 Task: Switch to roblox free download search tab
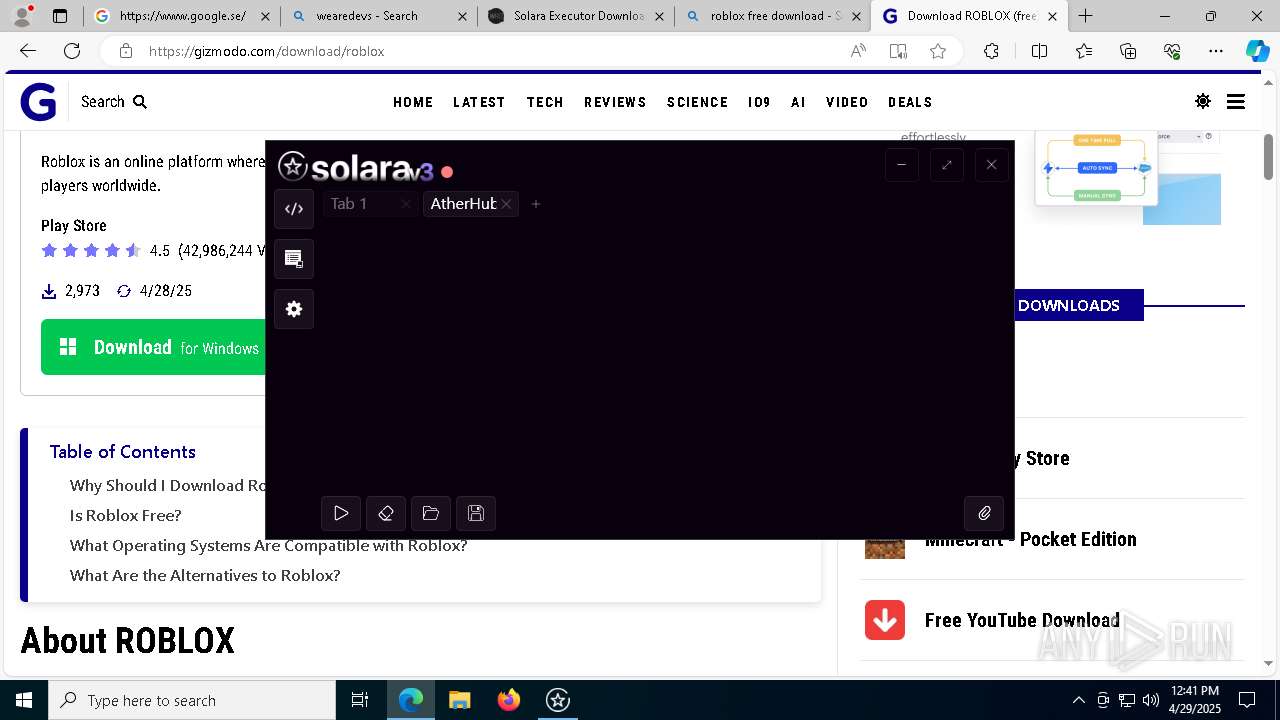click(772, 16)
